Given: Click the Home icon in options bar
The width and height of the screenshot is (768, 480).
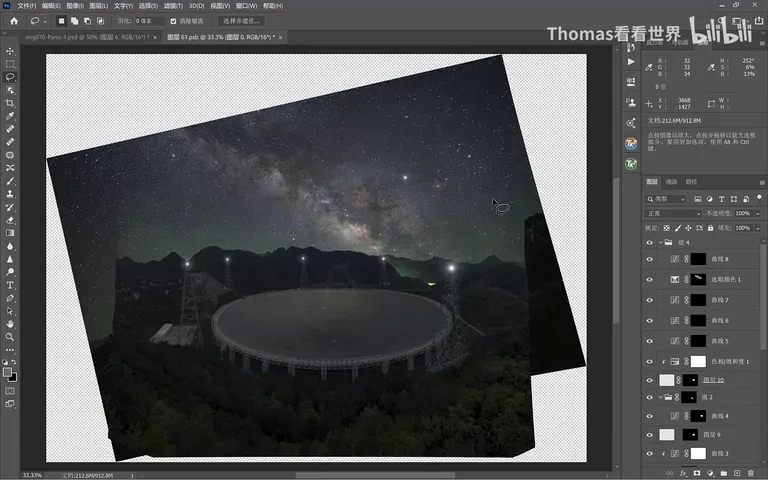Looking at the screenshot, I should point(14,21).
